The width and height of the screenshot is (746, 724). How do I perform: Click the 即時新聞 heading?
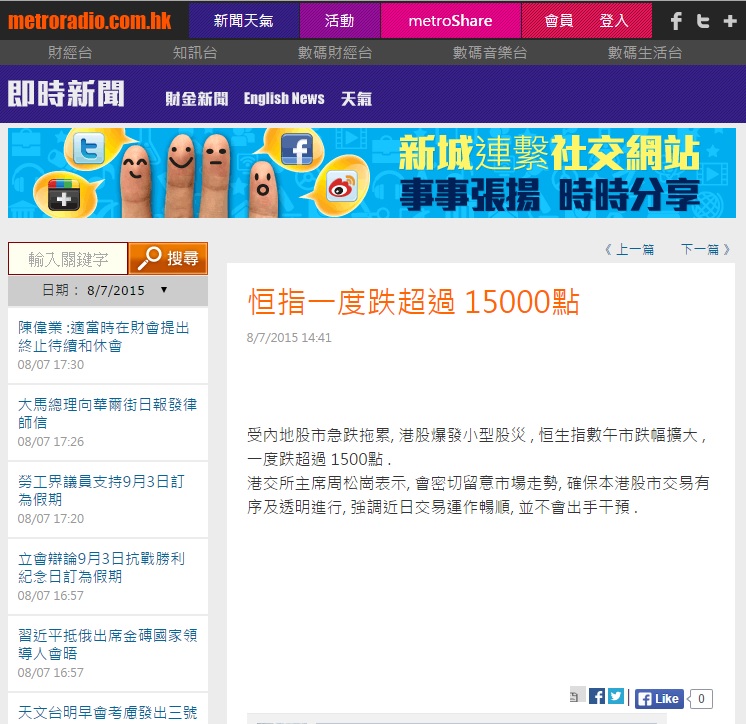(66, 93)
